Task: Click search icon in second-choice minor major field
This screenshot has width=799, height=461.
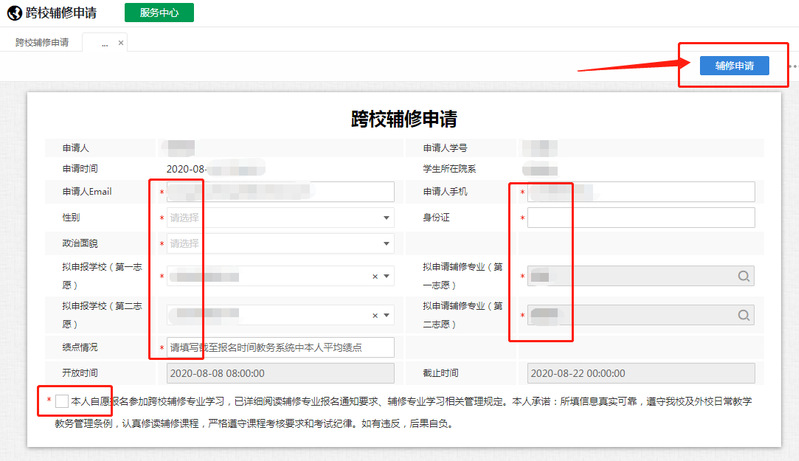Action: tap(743, 315)
